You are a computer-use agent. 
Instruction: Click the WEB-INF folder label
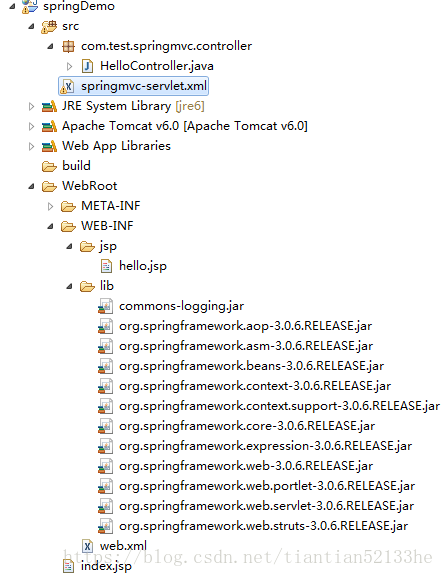[107, 226]
